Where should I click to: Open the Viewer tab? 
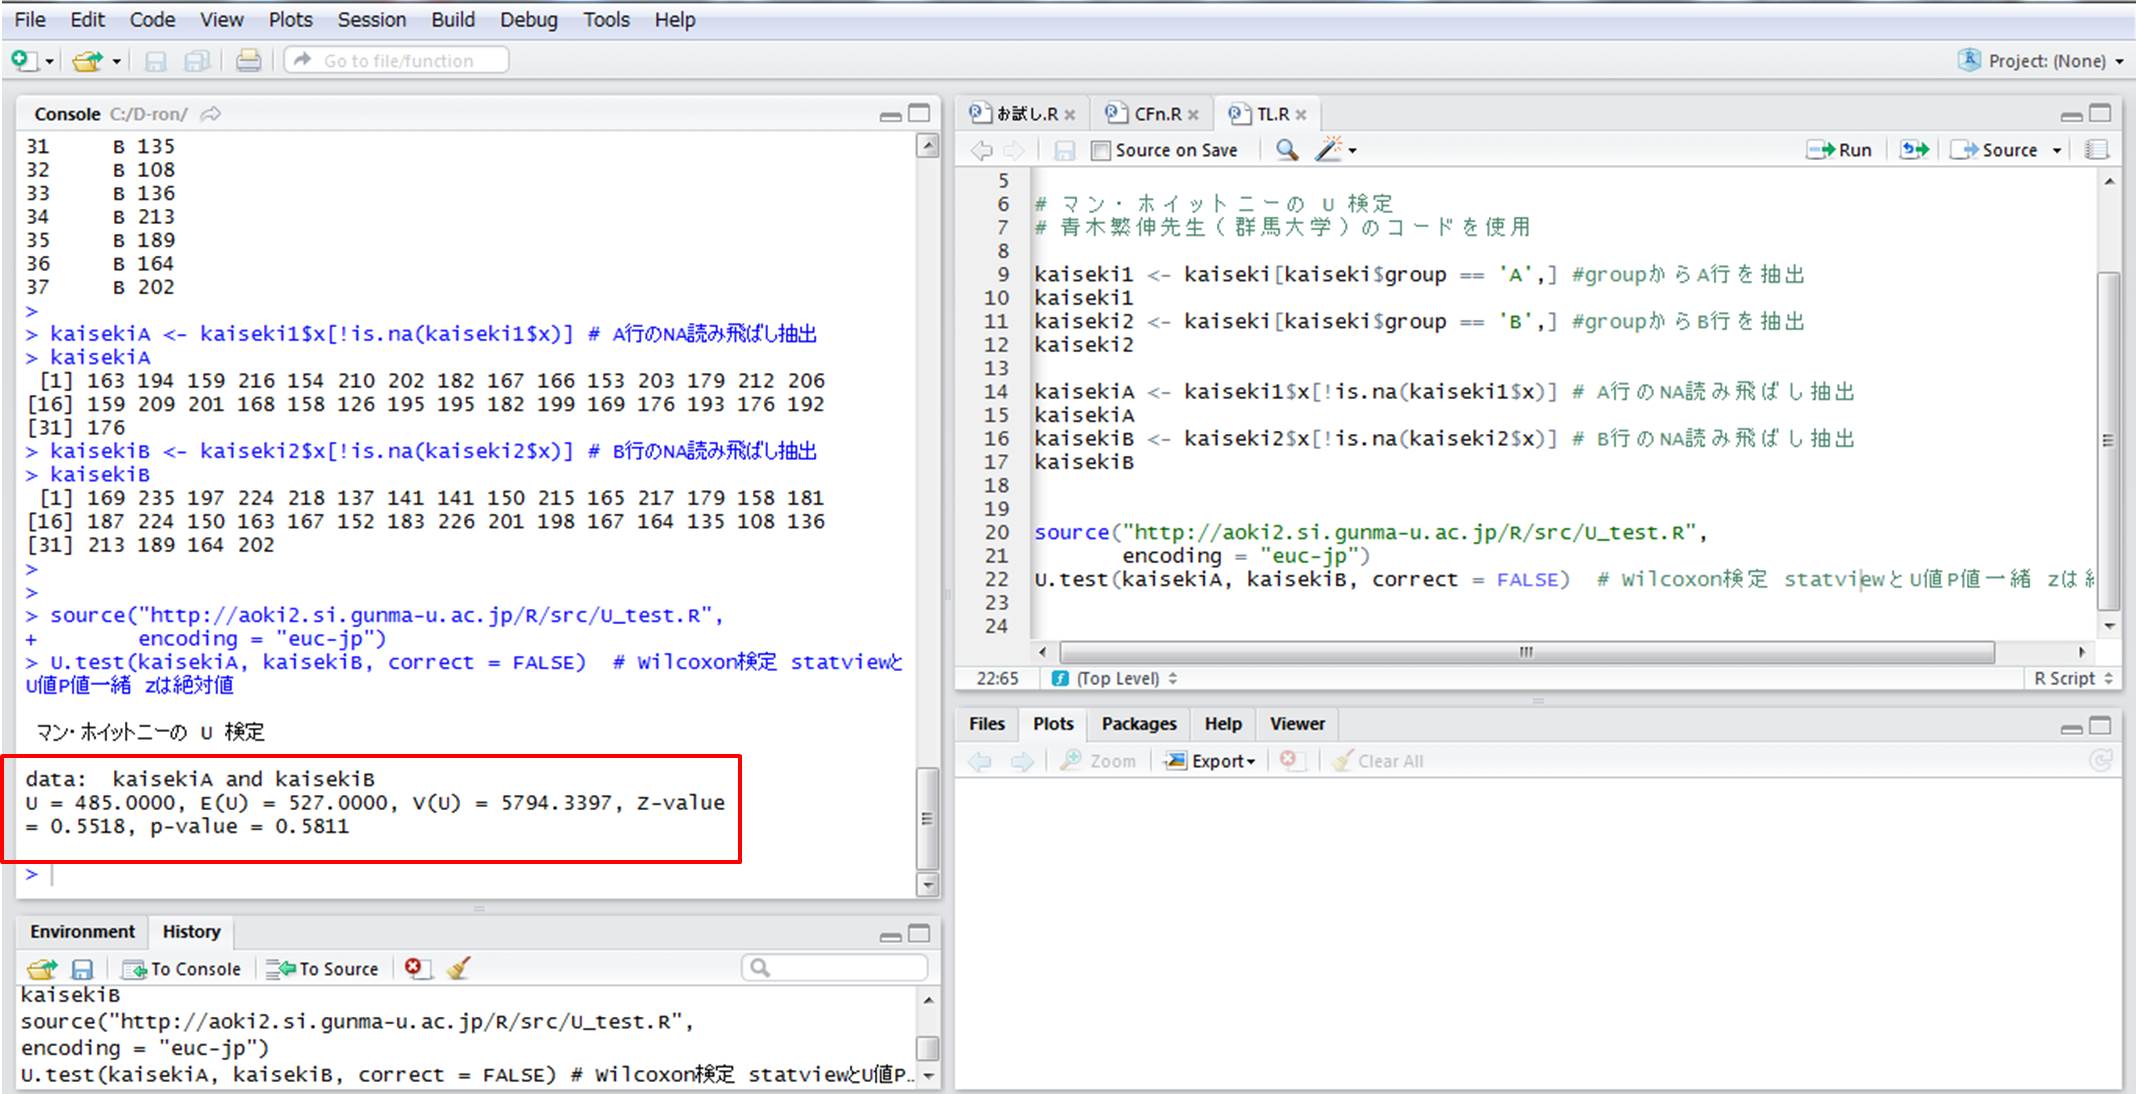(x=1297, y=724)
